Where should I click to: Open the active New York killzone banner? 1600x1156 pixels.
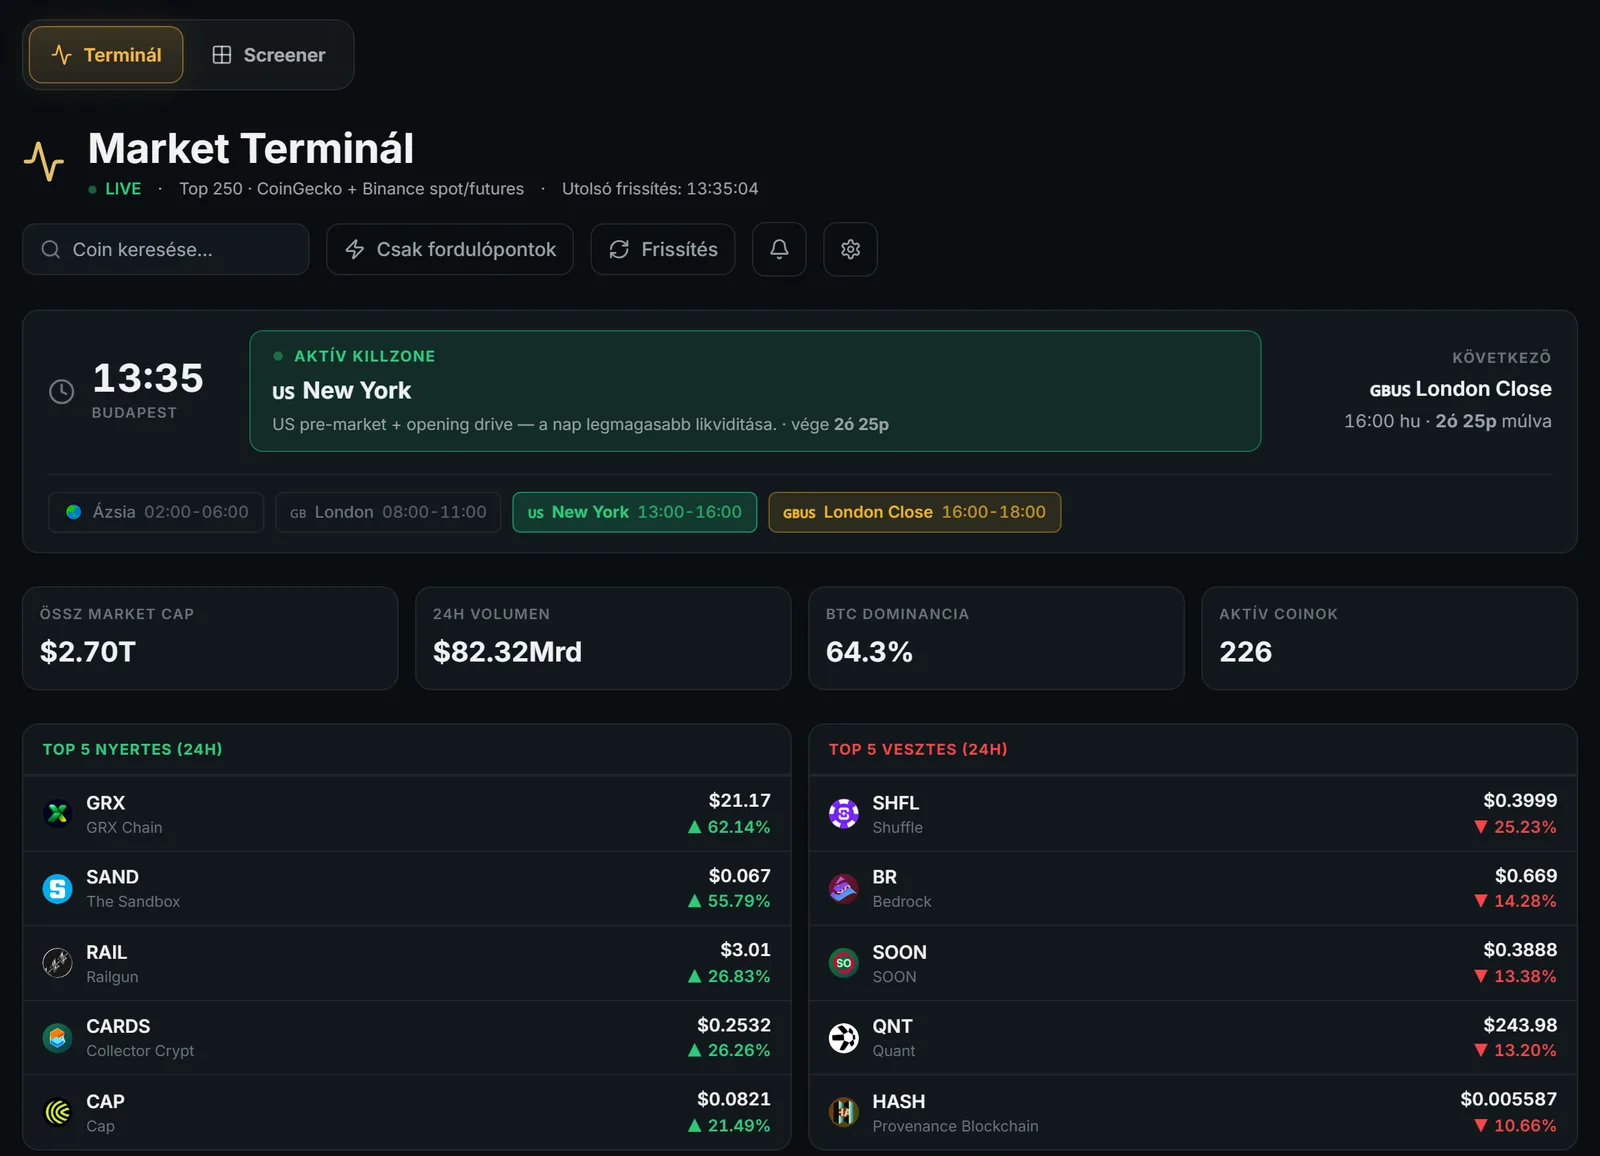coord(755,391)
